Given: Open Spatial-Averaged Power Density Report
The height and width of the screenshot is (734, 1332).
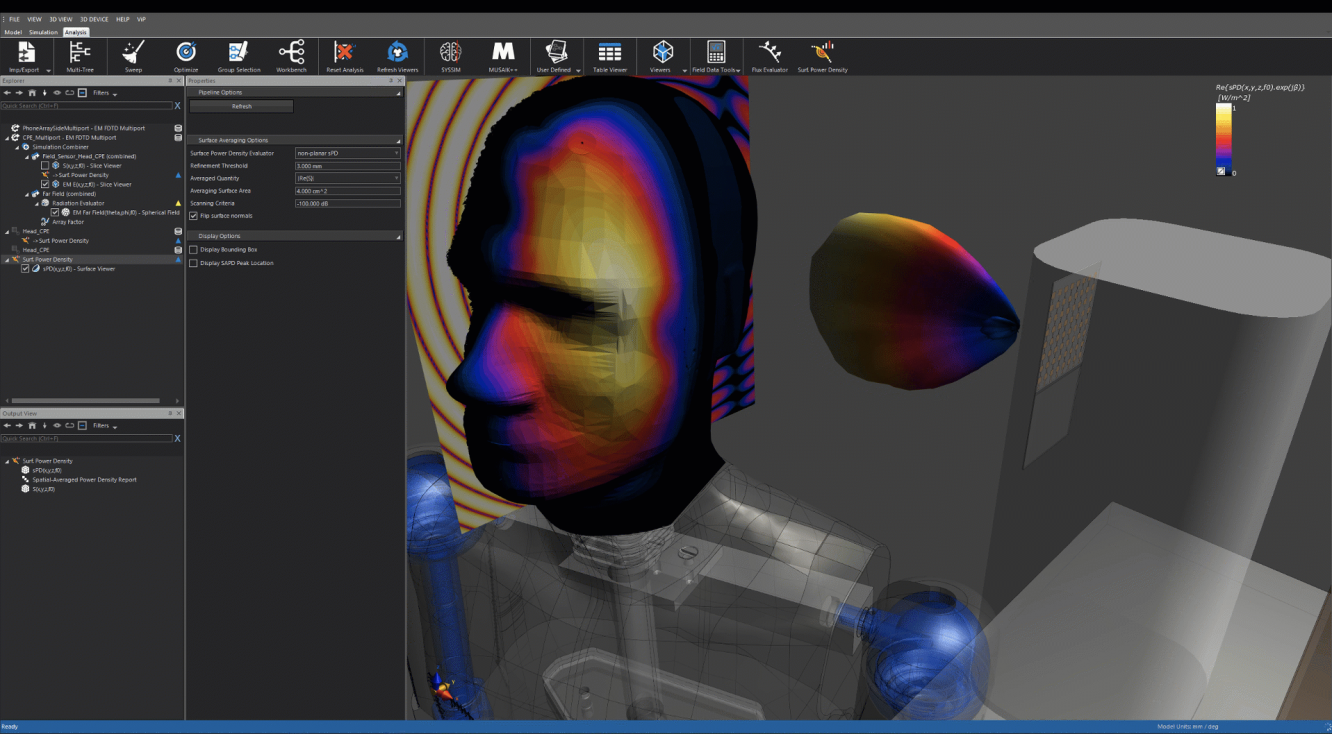Looking at the screenshot, I should (84, 480).
